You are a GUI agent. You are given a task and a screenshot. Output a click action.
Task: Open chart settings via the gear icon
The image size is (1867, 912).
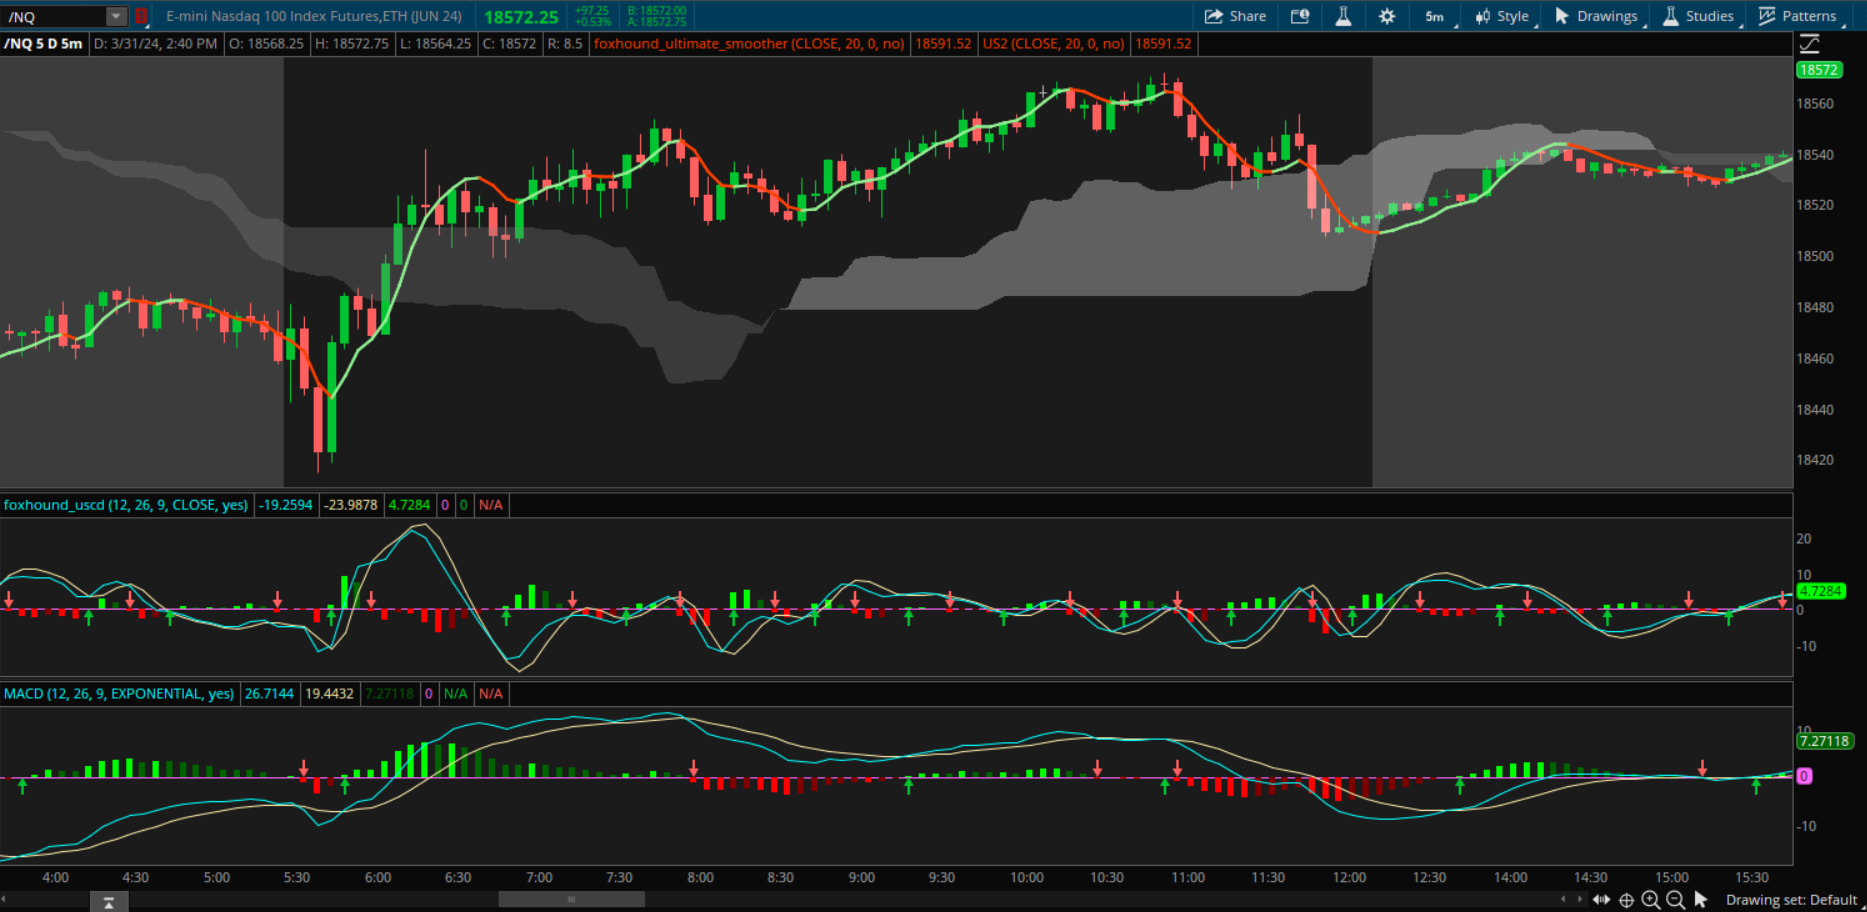pyautogui.click(x=1387, y=16)
